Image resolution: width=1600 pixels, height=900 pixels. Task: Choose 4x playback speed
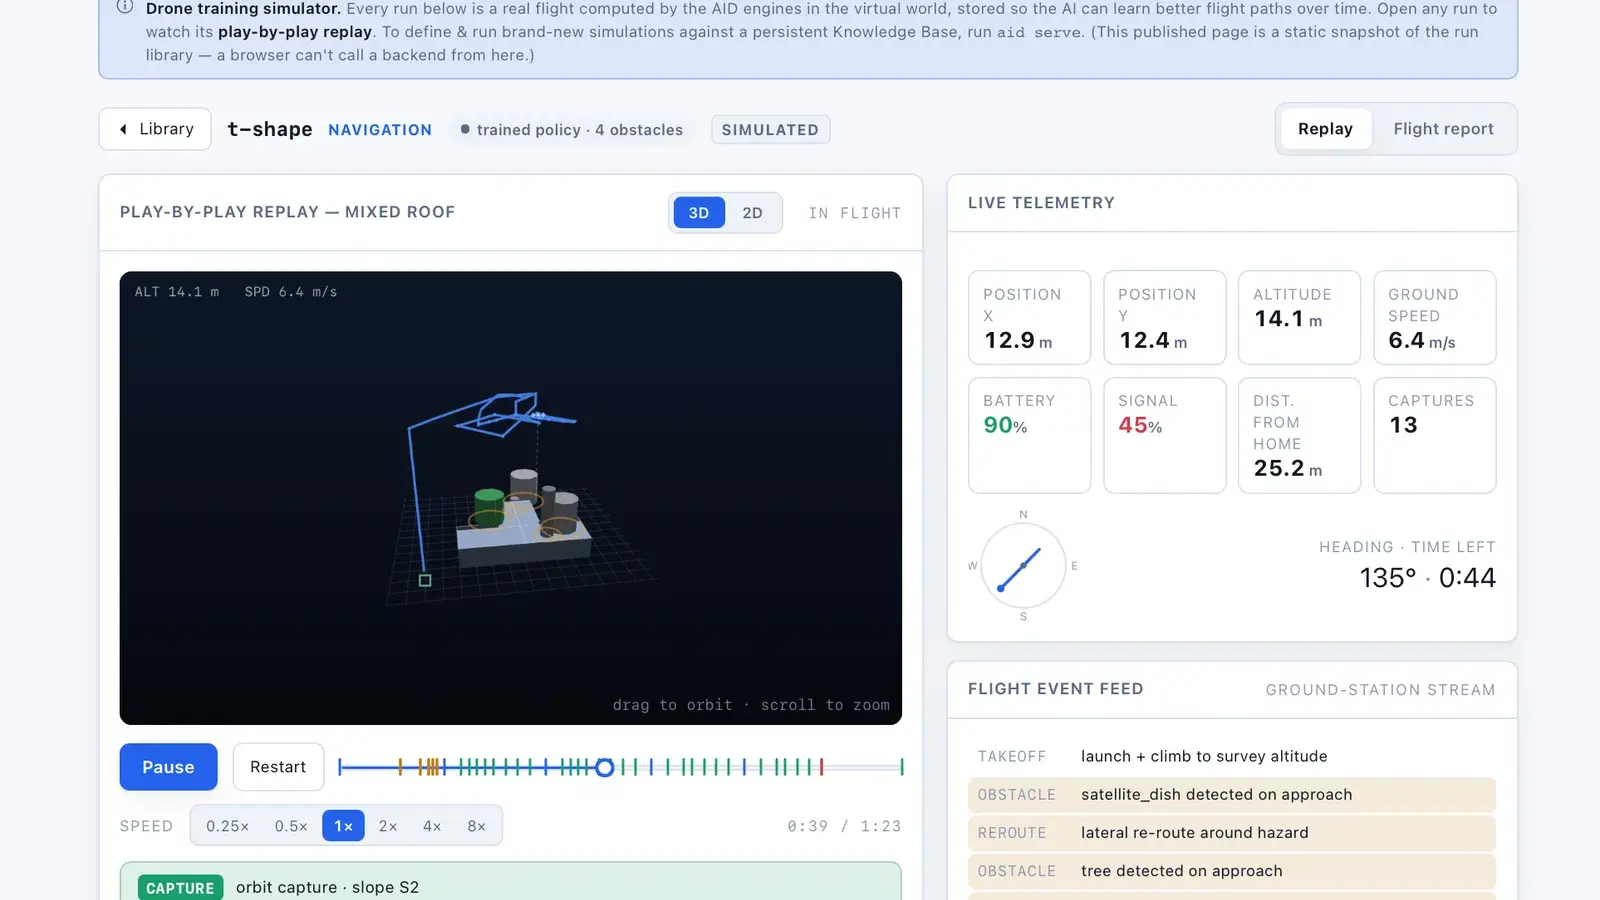click(432, 826)
